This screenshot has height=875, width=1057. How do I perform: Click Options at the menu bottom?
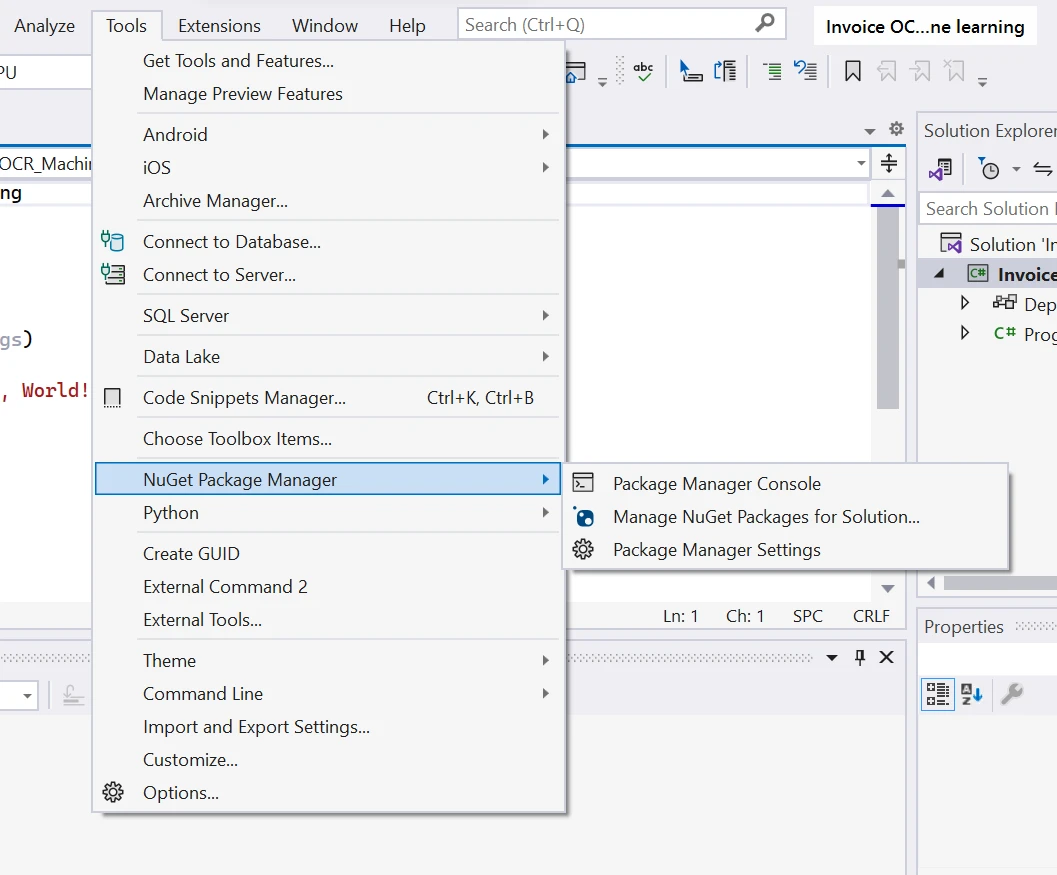180,793
